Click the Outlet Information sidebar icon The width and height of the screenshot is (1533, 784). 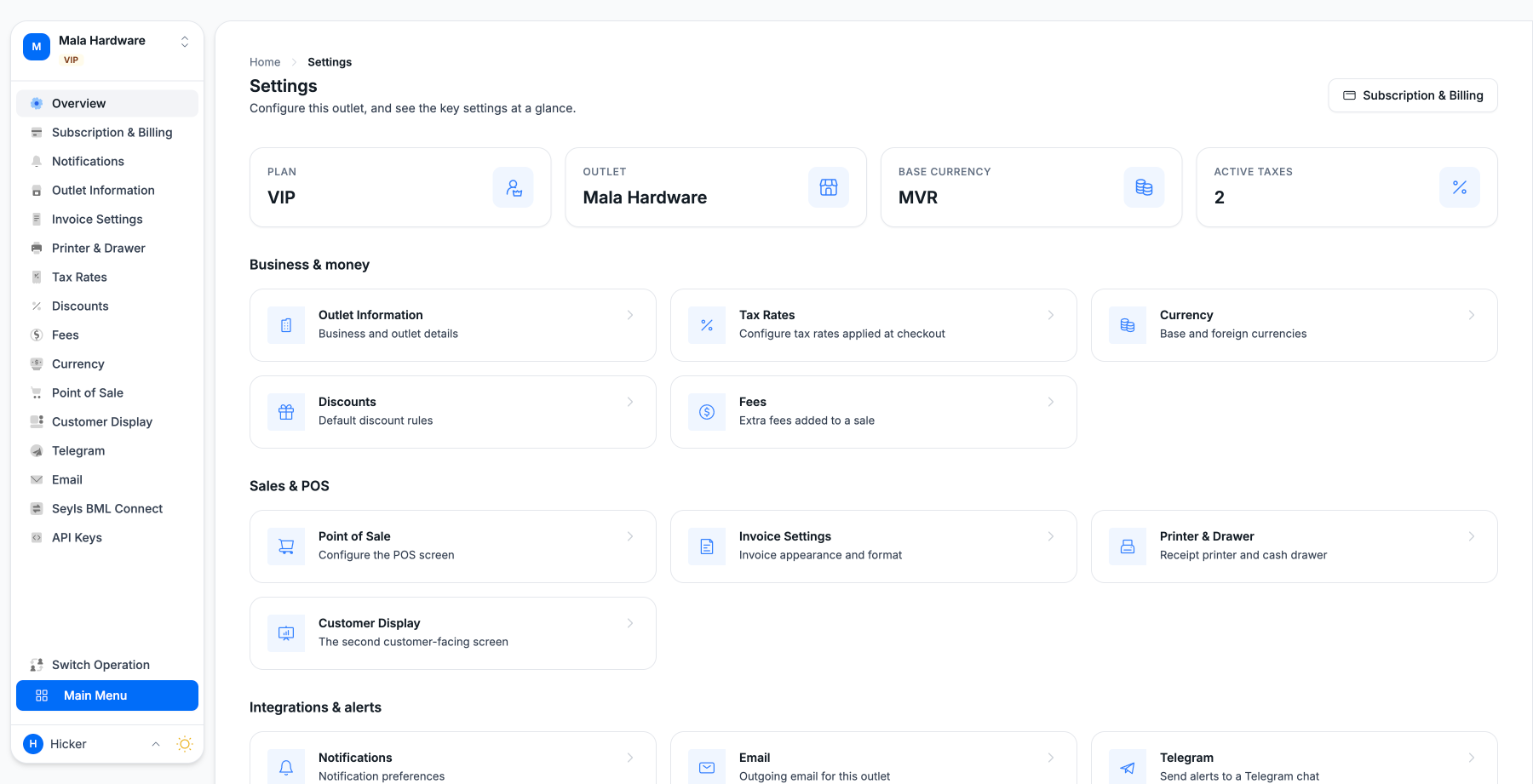click(x=36, y=190)
